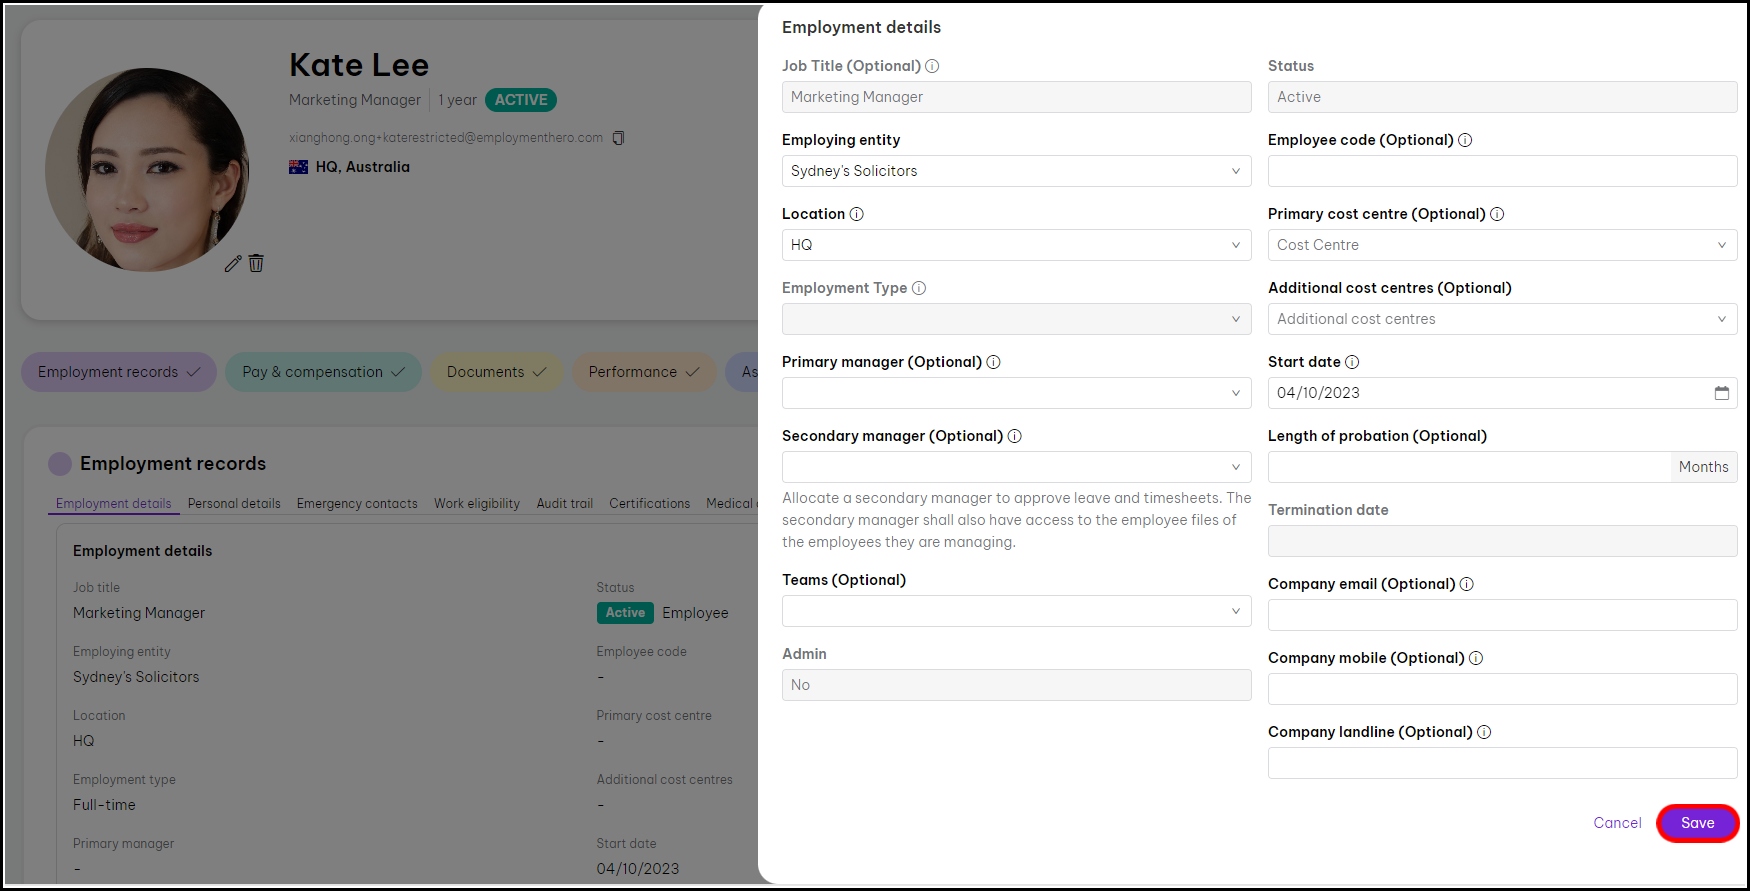
Task: Click the Length of probation input field
Action: point(1468,467)
